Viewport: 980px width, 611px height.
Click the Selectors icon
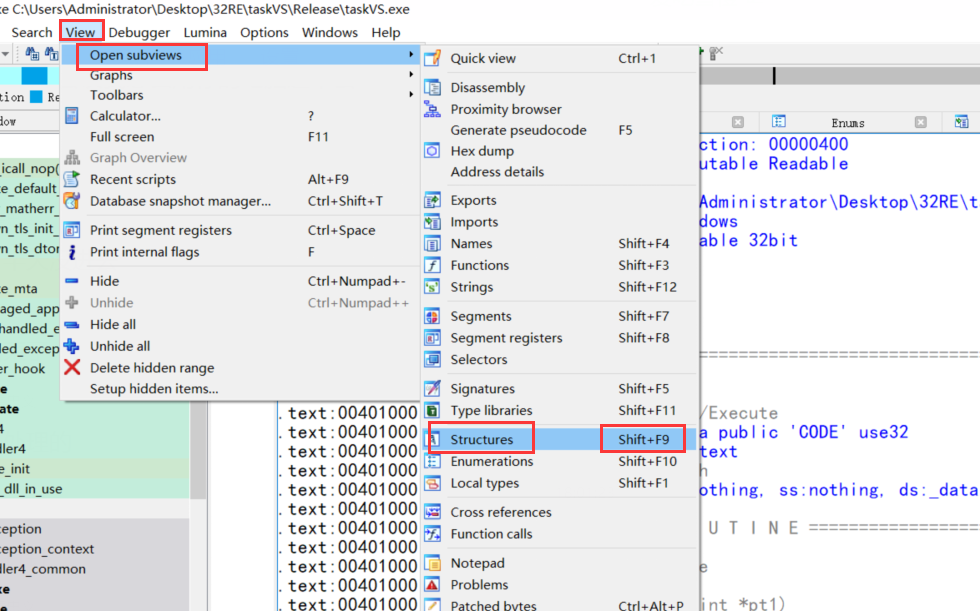click(x=432, y=359)
